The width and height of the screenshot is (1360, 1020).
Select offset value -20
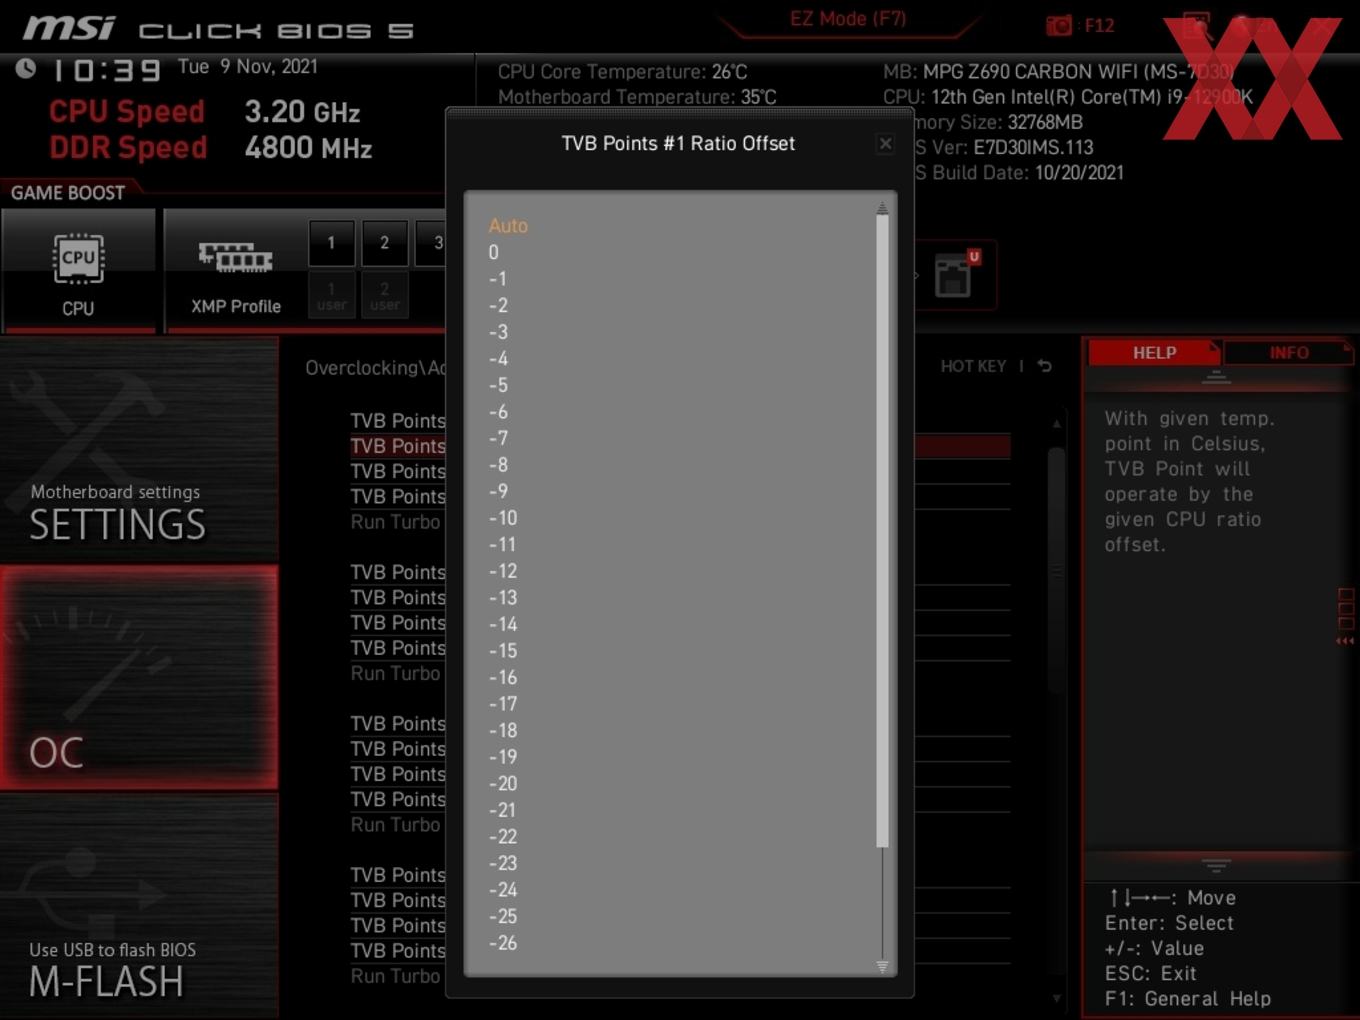click(x=503, y=783)
